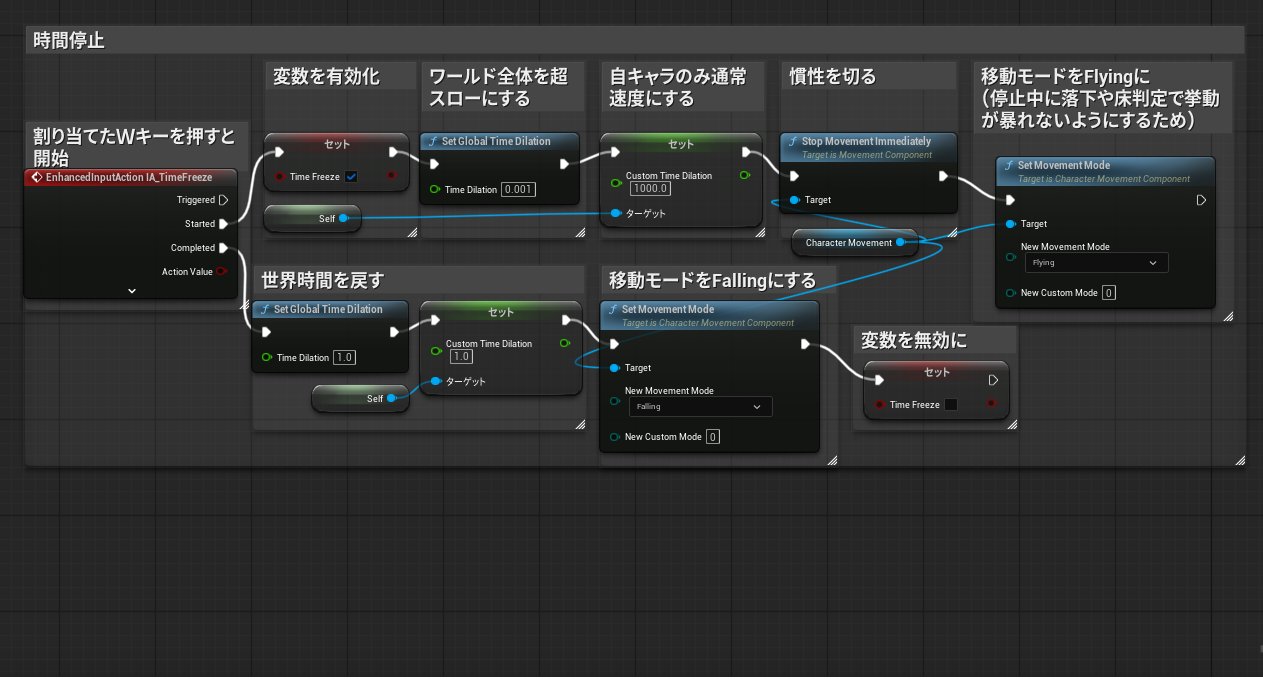Click the New Custom Mode pin on Falling node
Image resolution: width=1263 pixels, height=679 pixels.
[614, 437]
